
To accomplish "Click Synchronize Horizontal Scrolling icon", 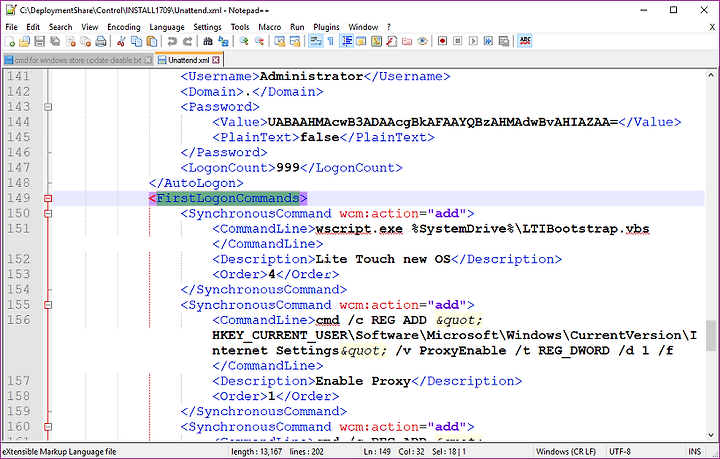I will pyautogui.click(x=295, y=41).
